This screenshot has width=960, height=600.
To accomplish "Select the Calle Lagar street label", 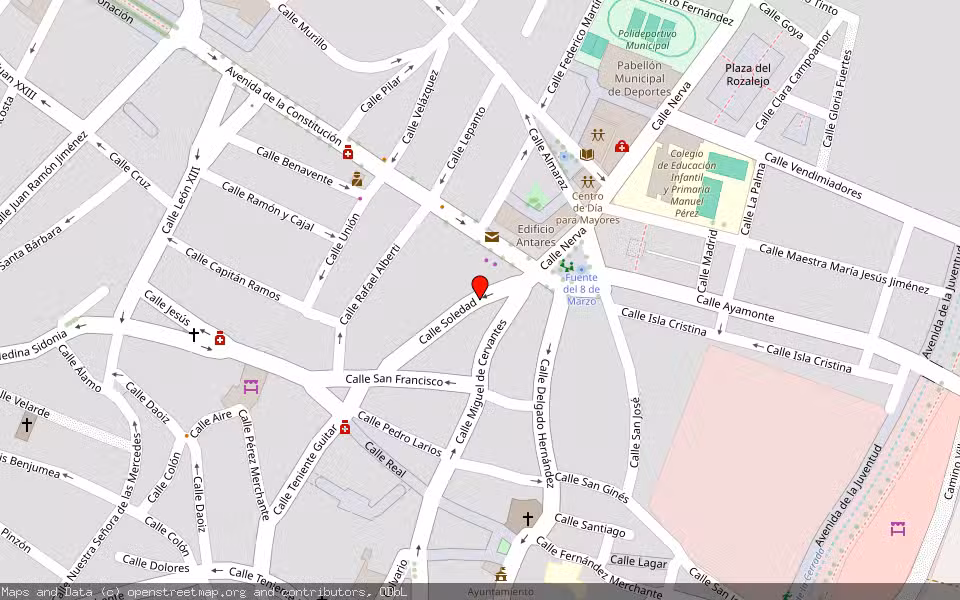I will coord(638,561).
